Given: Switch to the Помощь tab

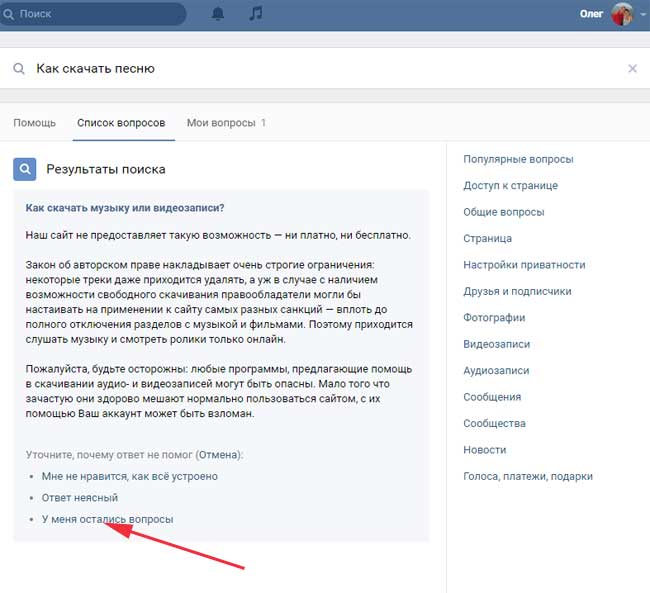Looking at the screenshot, I should pyautogui.click(x=34, y=123).
